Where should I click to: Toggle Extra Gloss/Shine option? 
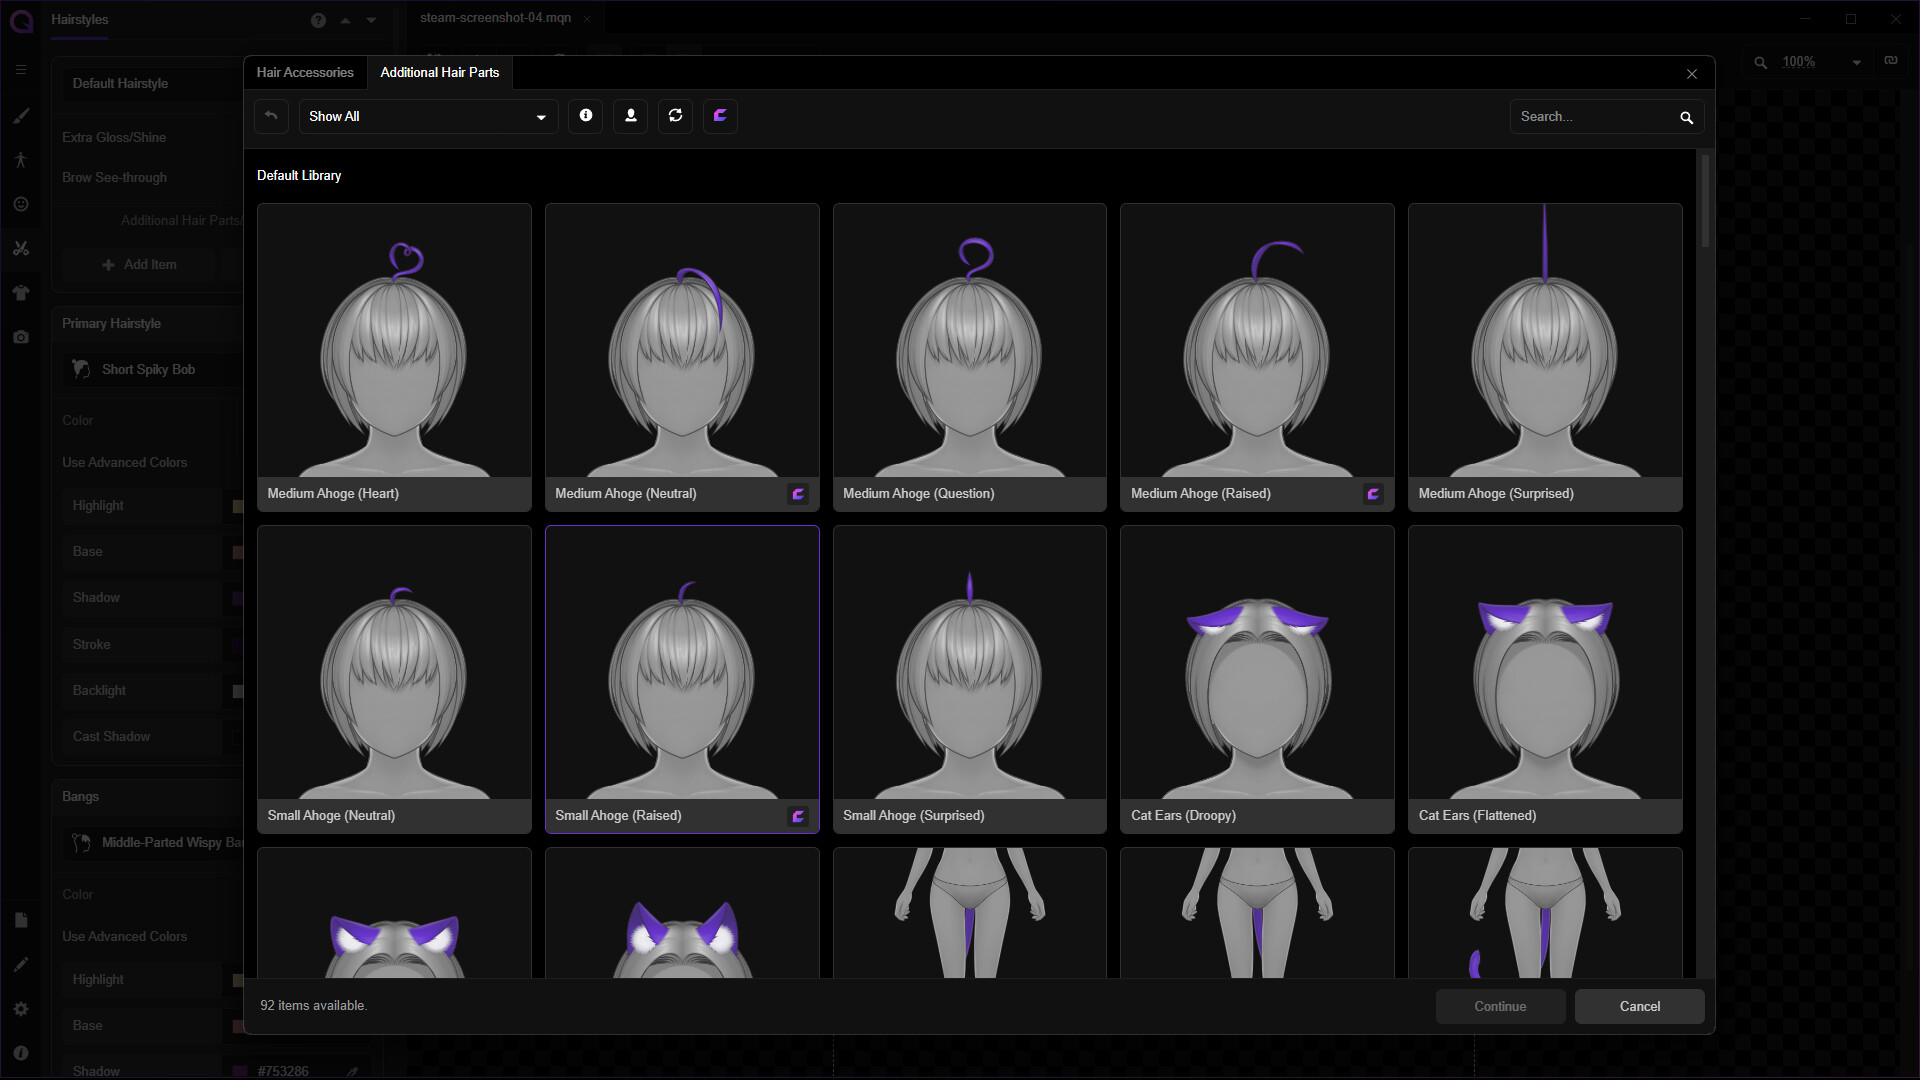(x=114, y=137)
